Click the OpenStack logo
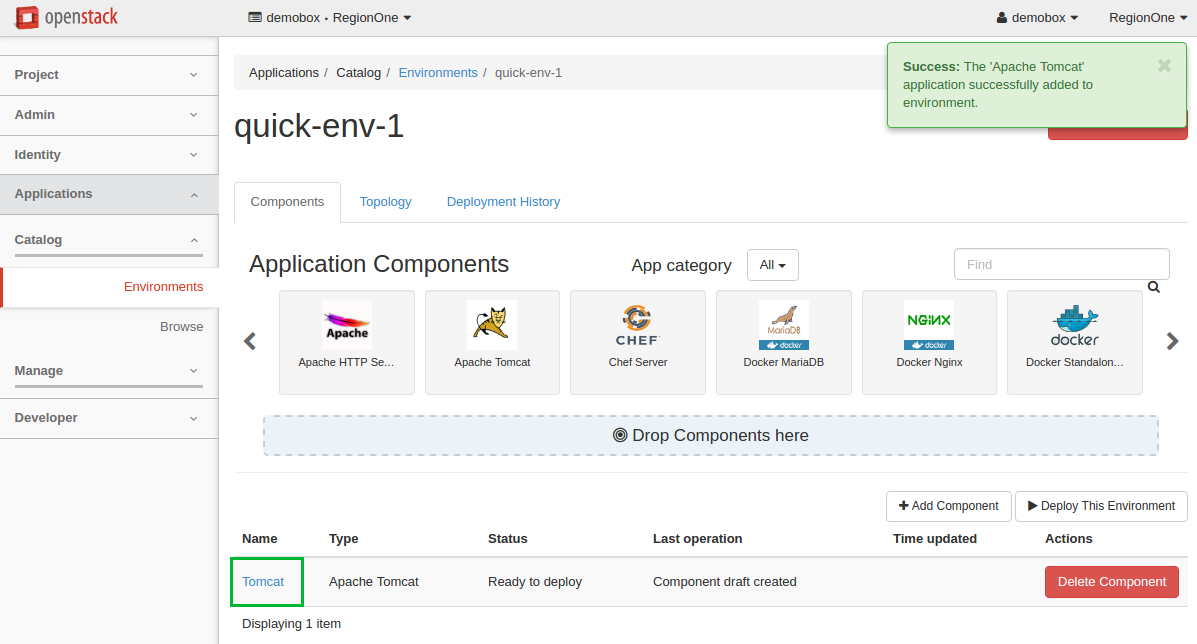The image size is (1197, 644). coord(66,17)
